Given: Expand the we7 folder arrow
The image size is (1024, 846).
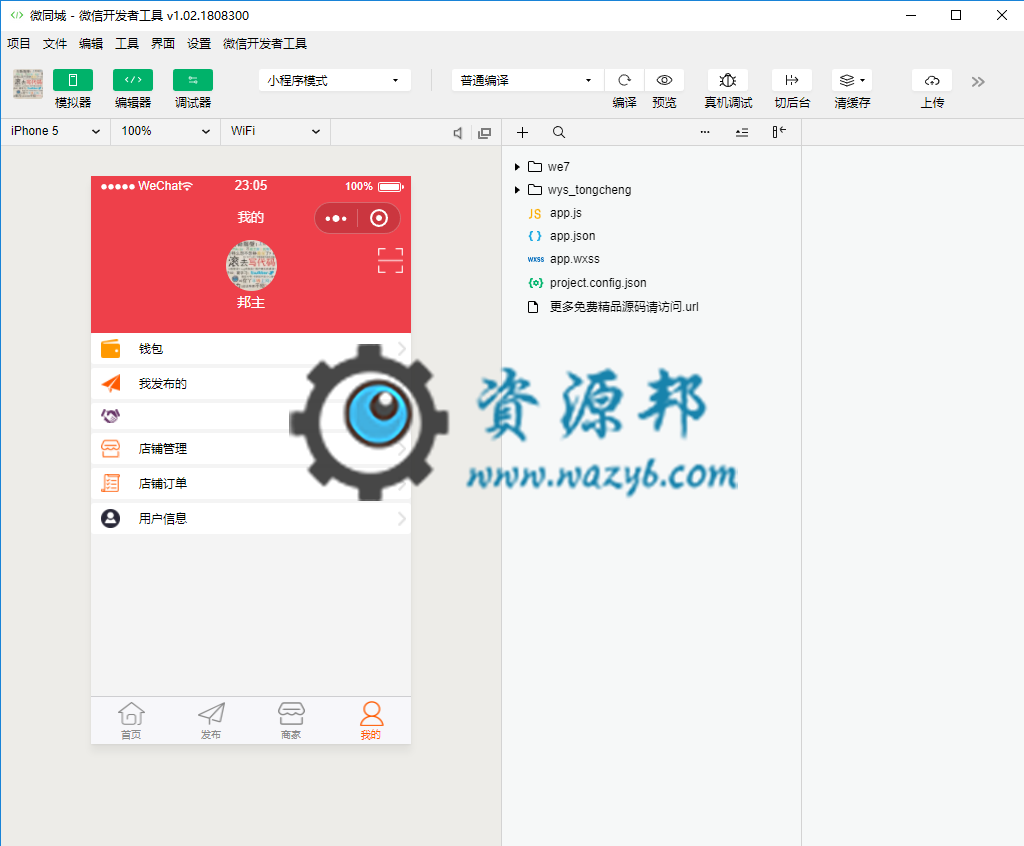Looking at the screenshot, I should [x=517, y=167].
